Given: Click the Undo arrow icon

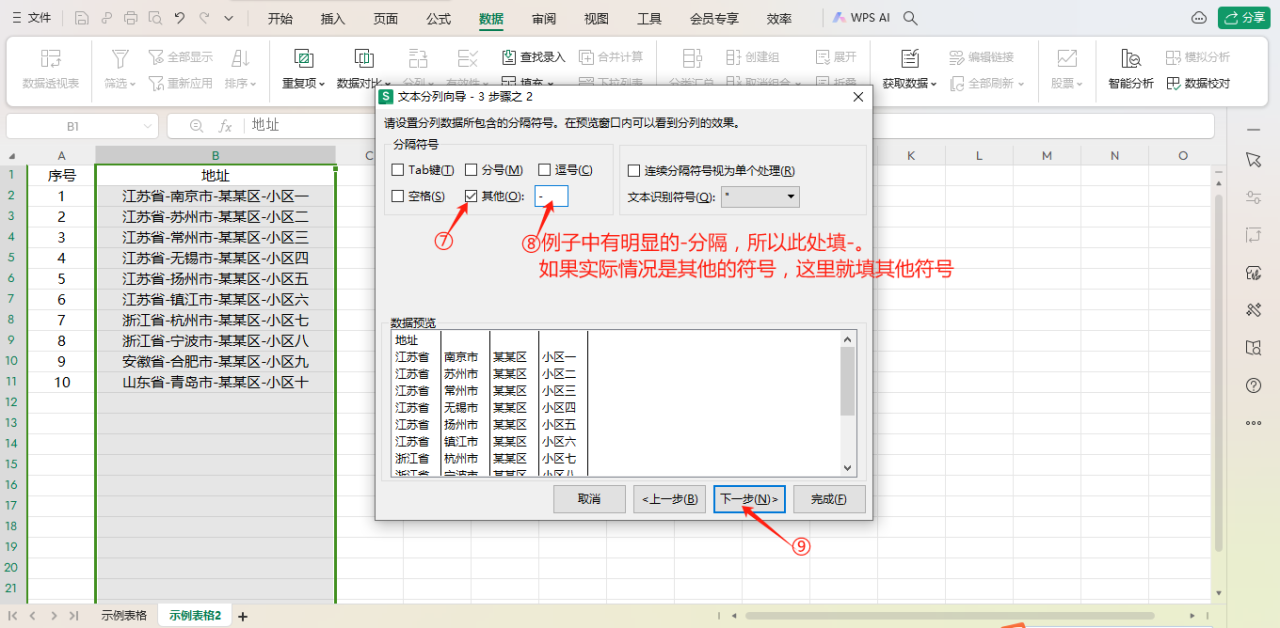Looking at the screenshot, I should (x=180, y=18).
